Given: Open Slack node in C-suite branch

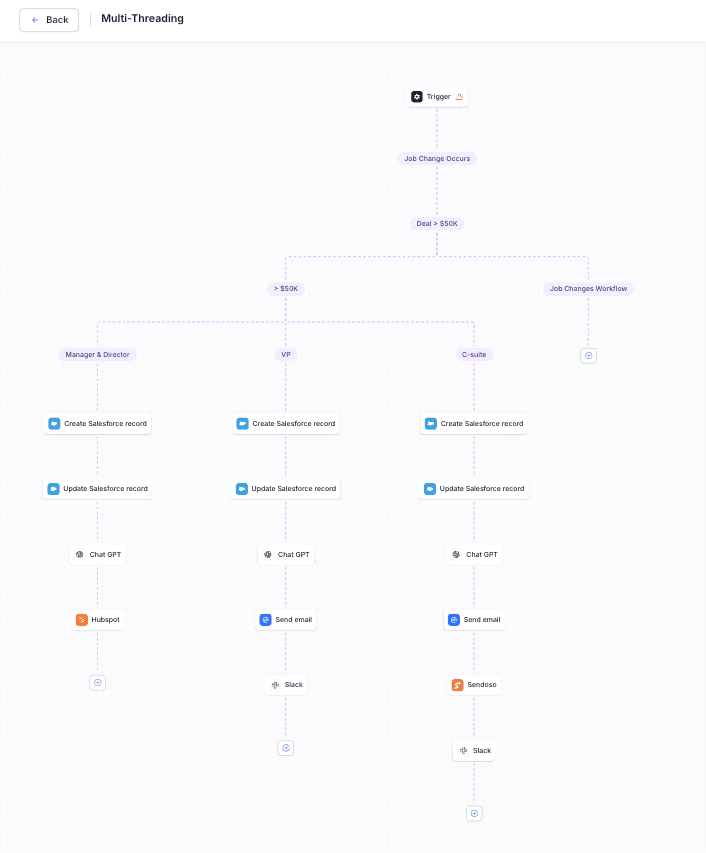Looking at the screenshot, I should click(474, 751).
